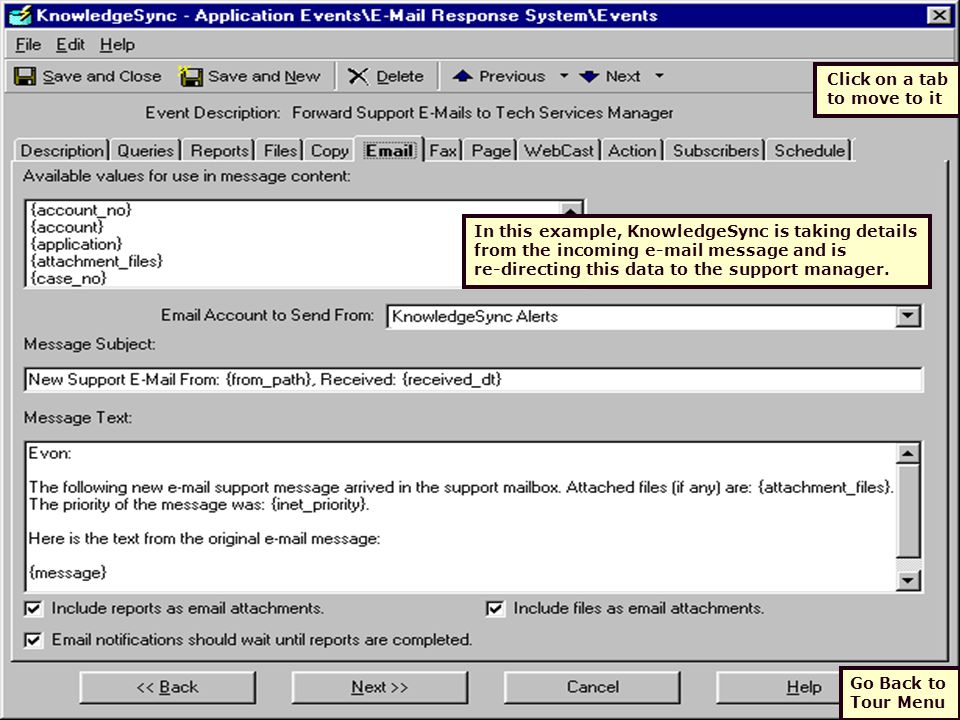Click the Message Text scrollbar thumb
The height and width of the screenshot is (720, 960).
tap(907, 511)
